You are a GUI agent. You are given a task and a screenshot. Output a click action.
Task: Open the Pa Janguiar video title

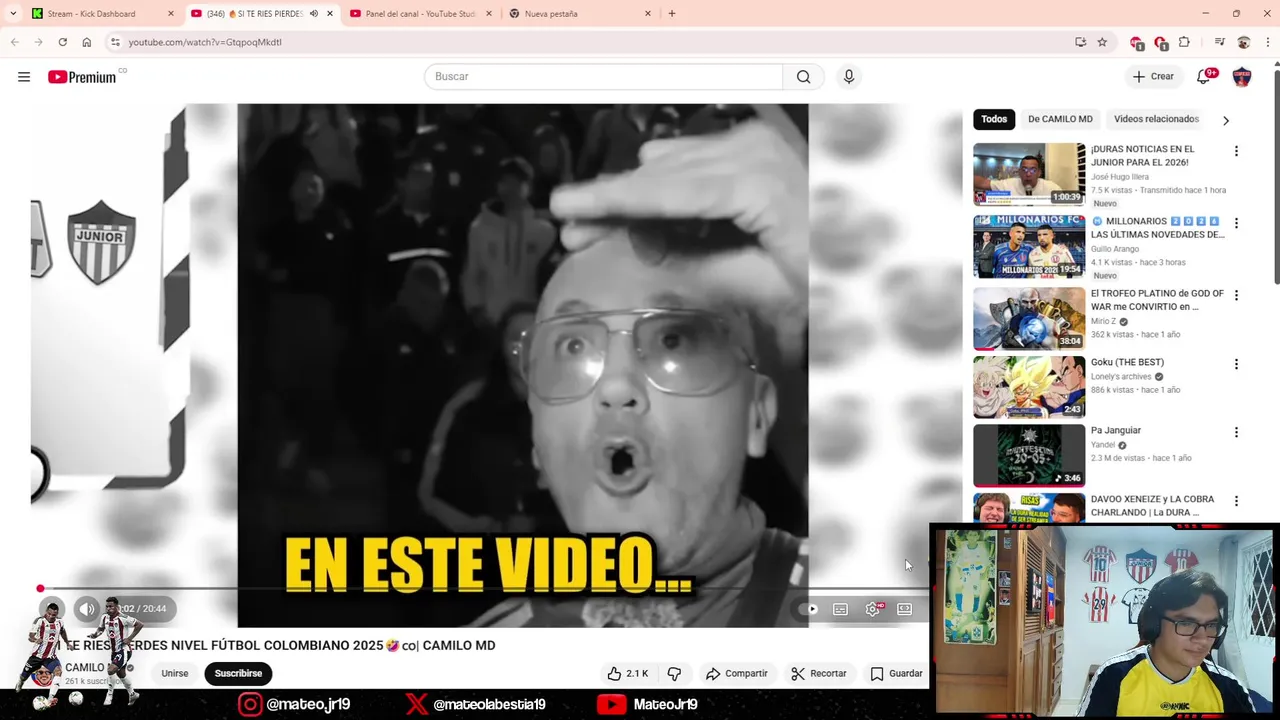(x=1116, y=430)
